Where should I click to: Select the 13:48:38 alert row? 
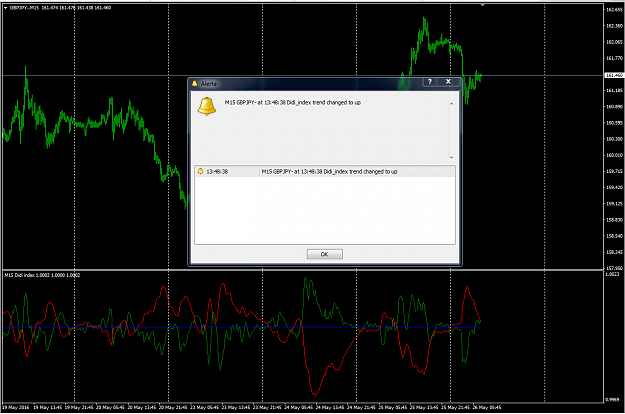(324, 172)
